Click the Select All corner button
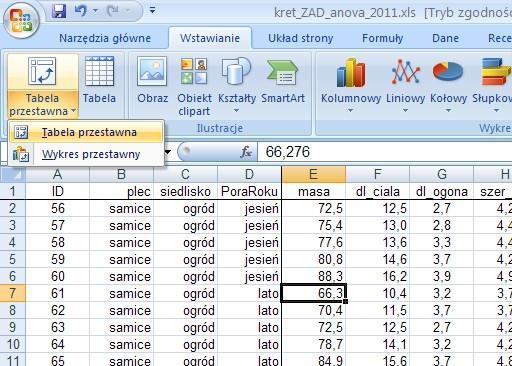Screen dimensions: 512x366 click(x=12, y=174)
